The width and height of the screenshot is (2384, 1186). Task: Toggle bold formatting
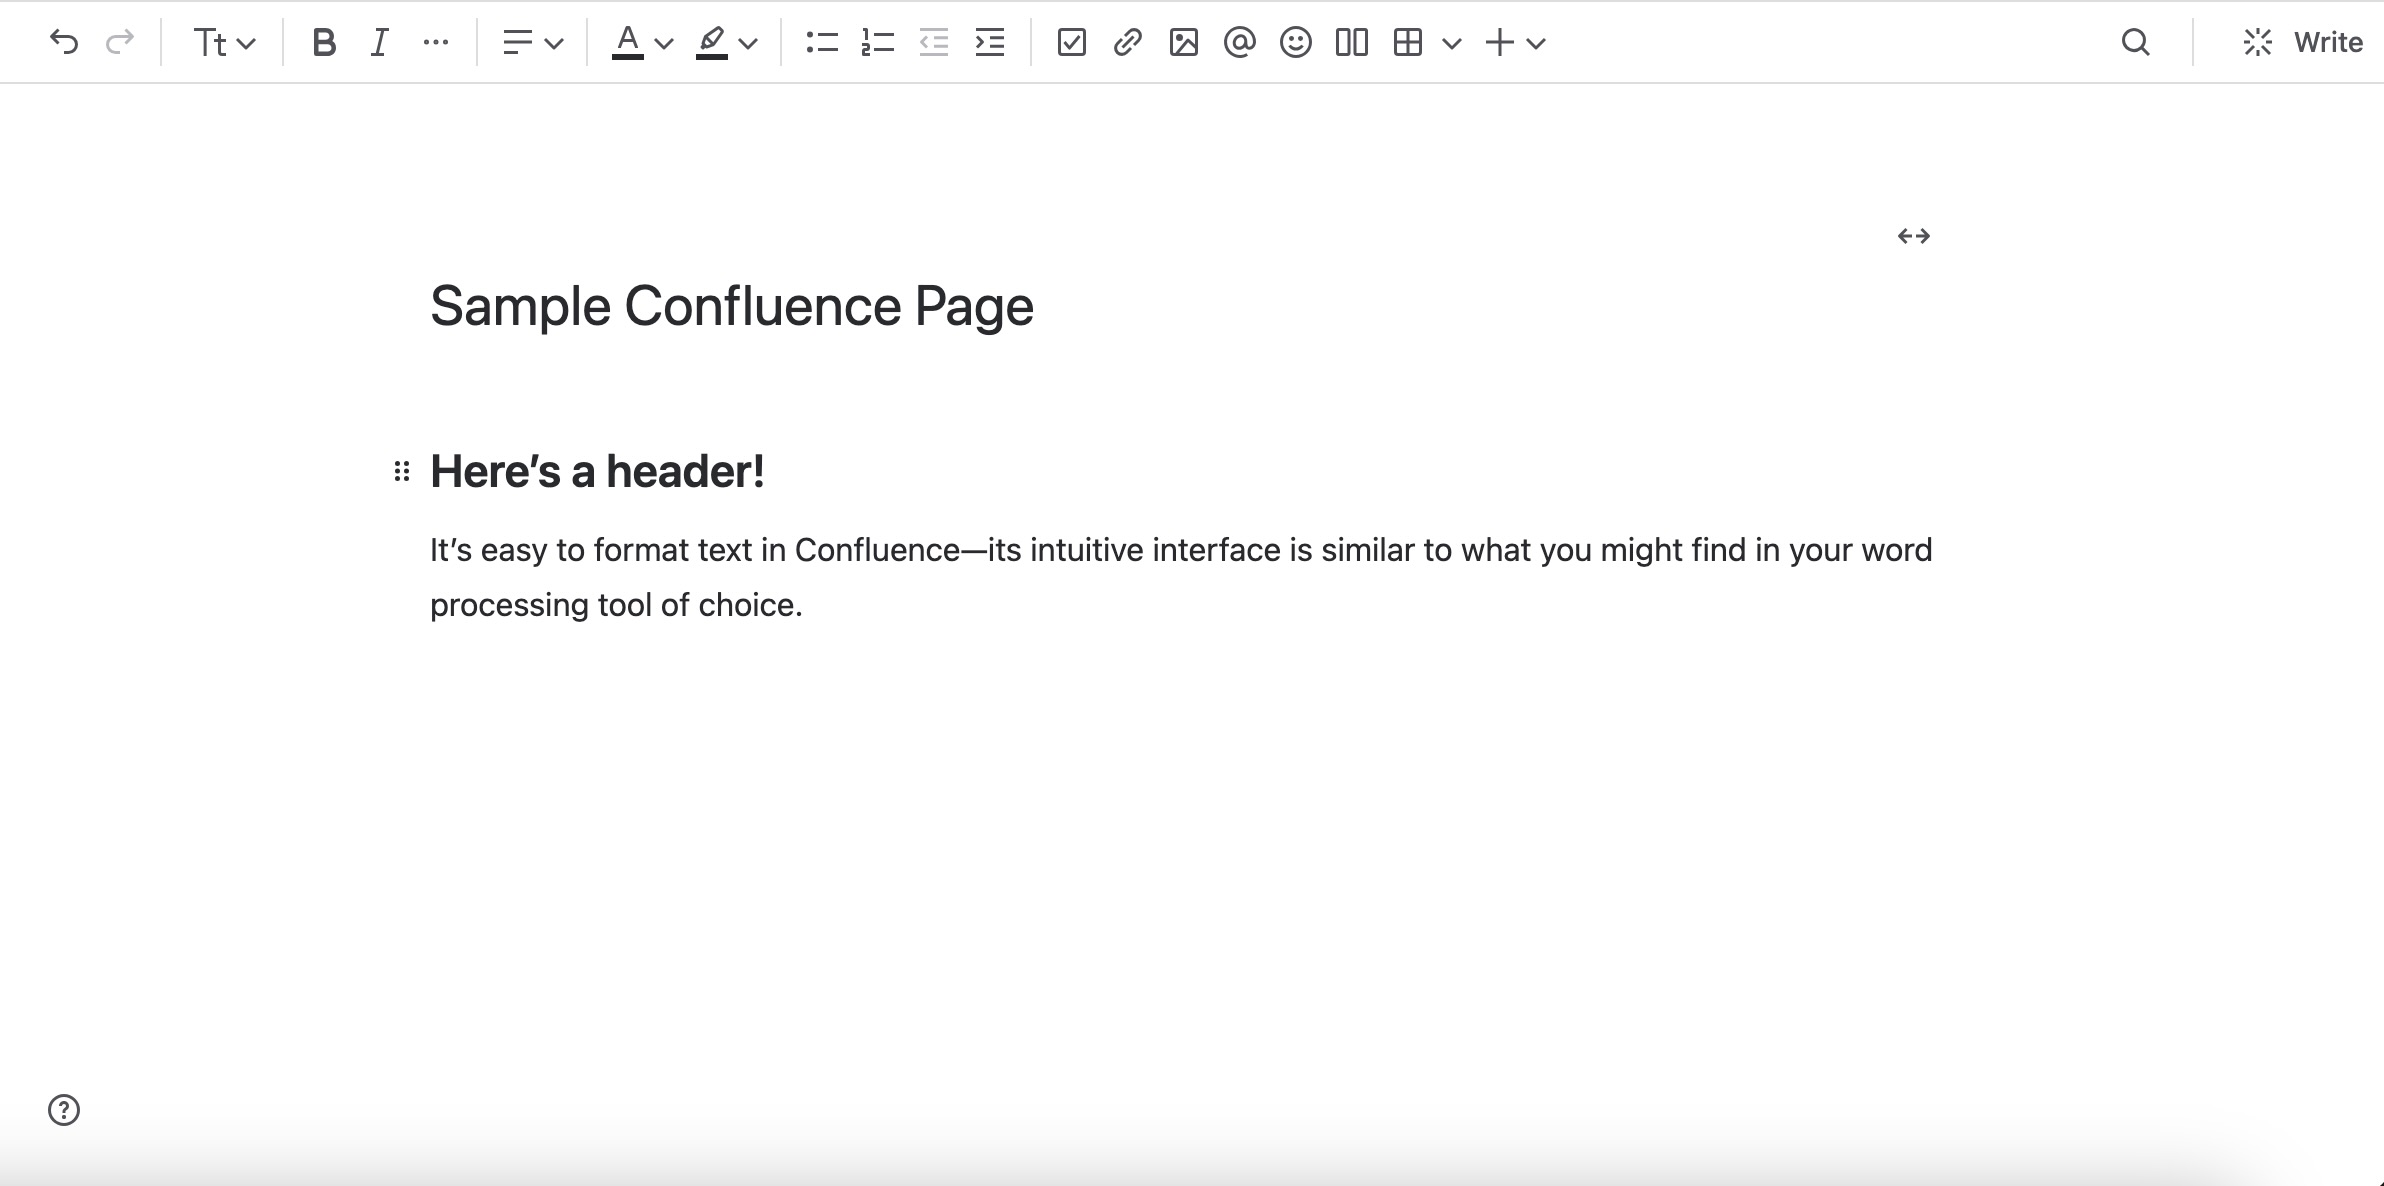tap(323, 42)
